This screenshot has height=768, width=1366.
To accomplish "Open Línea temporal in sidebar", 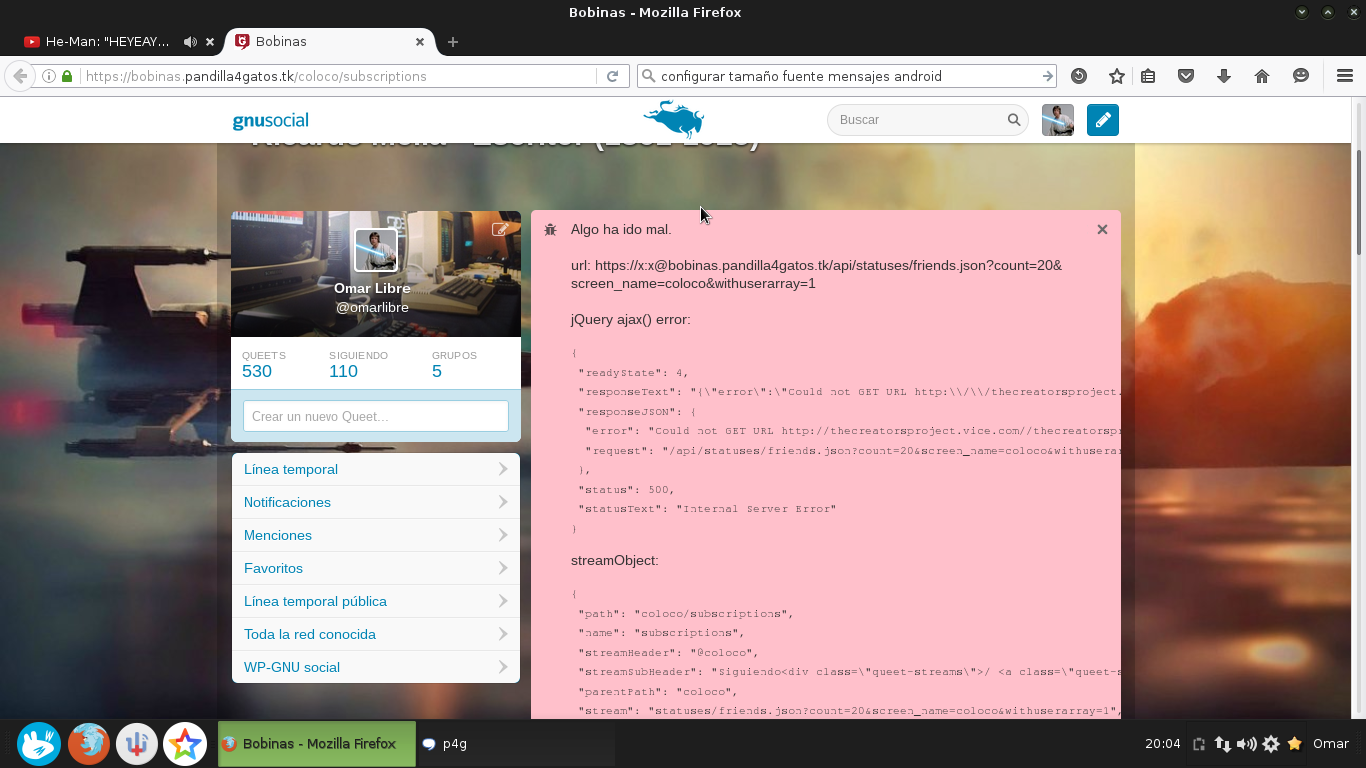I will pyautogui.click(x=376, y=469).
